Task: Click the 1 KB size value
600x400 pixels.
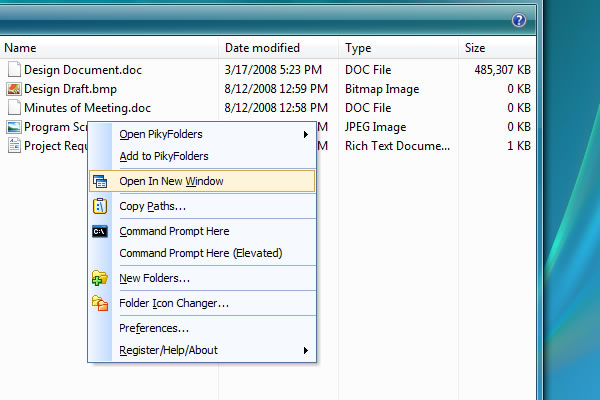Action: pyautogui.click(x=519, y=146)
